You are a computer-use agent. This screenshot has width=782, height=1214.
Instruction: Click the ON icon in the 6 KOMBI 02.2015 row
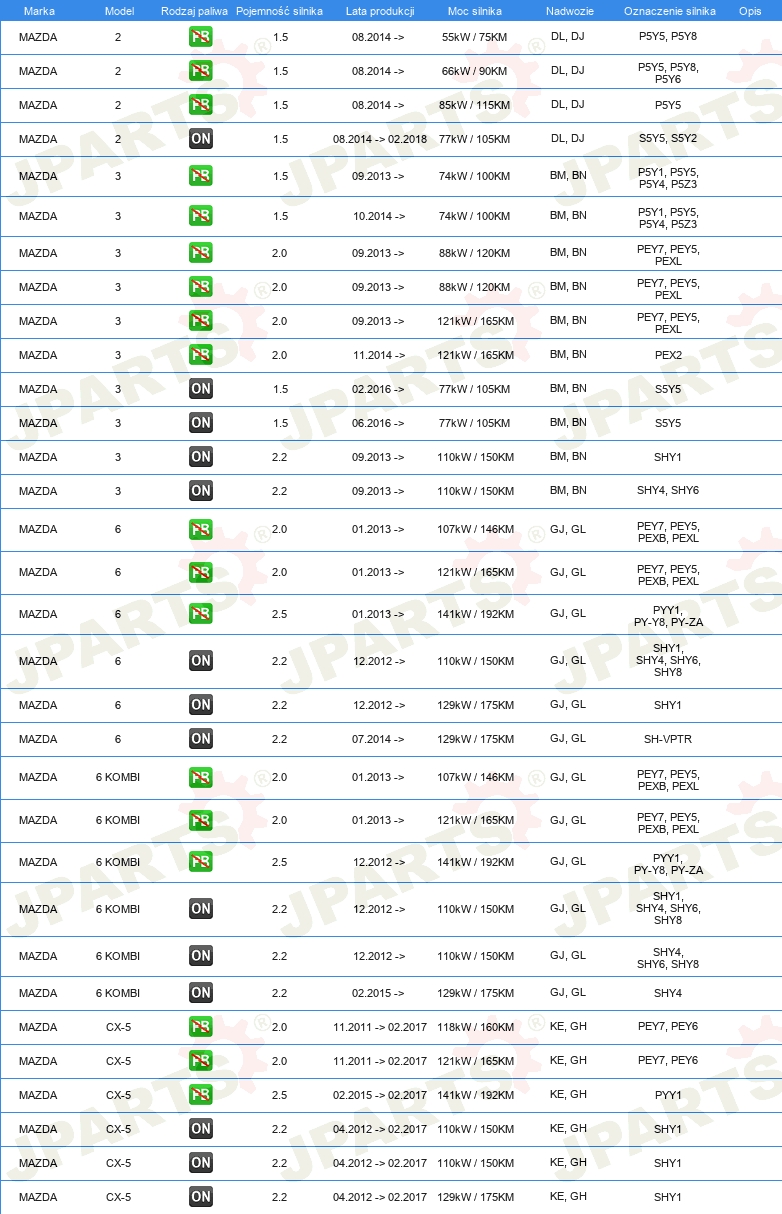pyautogui.click(x=201, y=993)
